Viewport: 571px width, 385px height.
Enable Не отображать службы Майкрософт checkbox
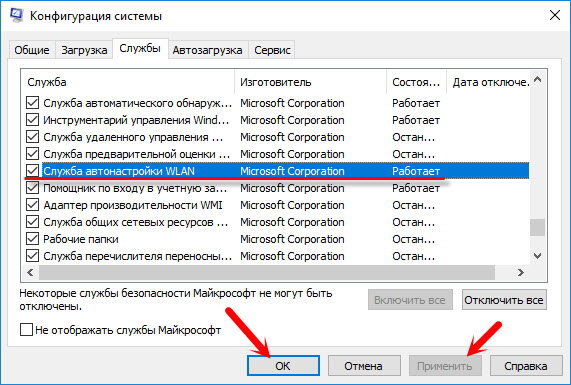tap(27, 330)
